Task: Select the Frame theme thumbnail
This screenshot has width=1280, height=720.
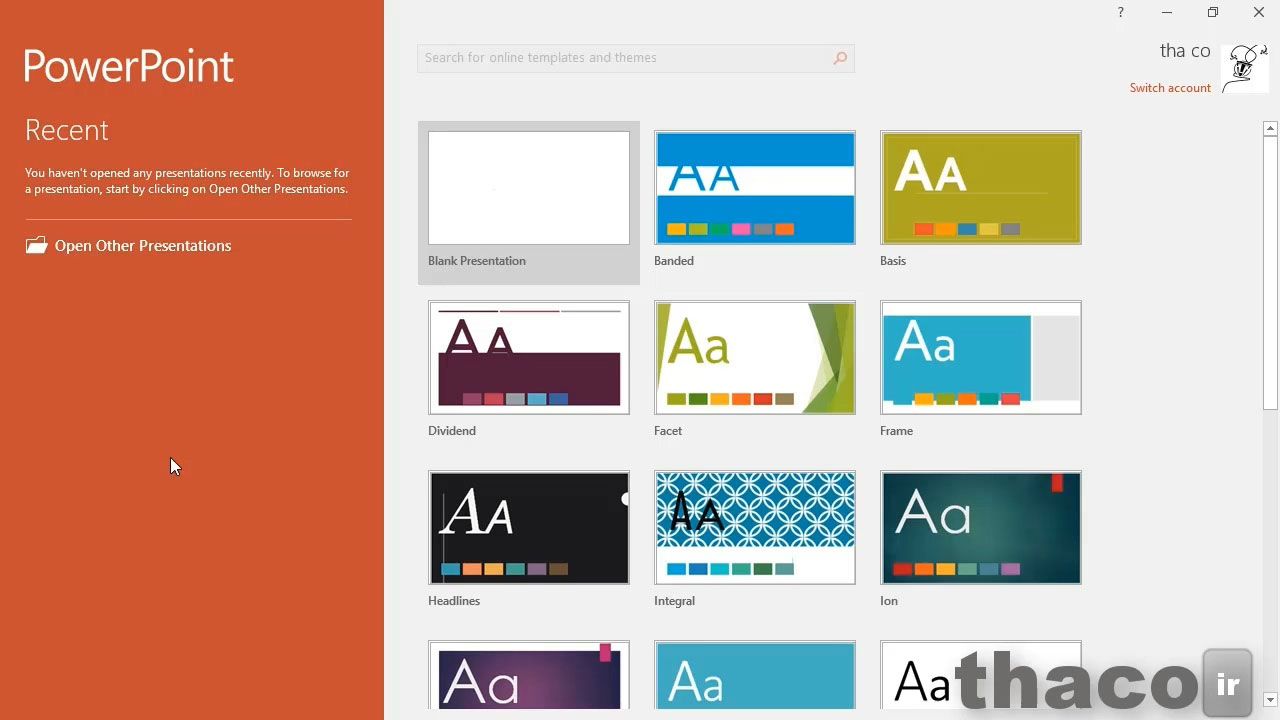Action: click(x=981, y=358)
